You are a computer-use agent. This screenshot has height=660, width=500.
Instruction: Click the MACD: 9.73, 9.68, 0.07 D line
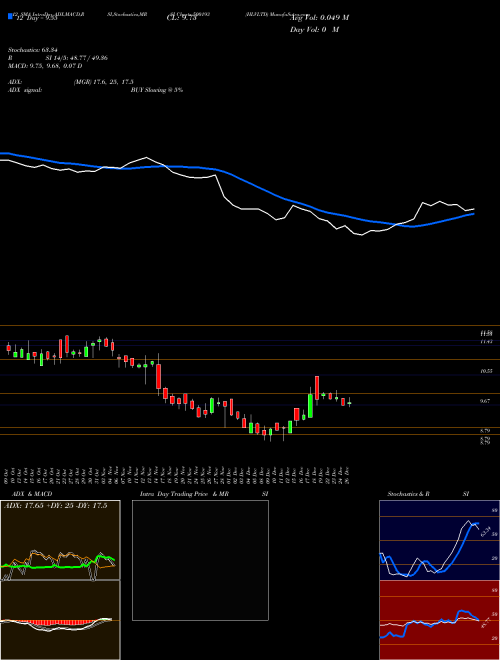coord(45,66)
